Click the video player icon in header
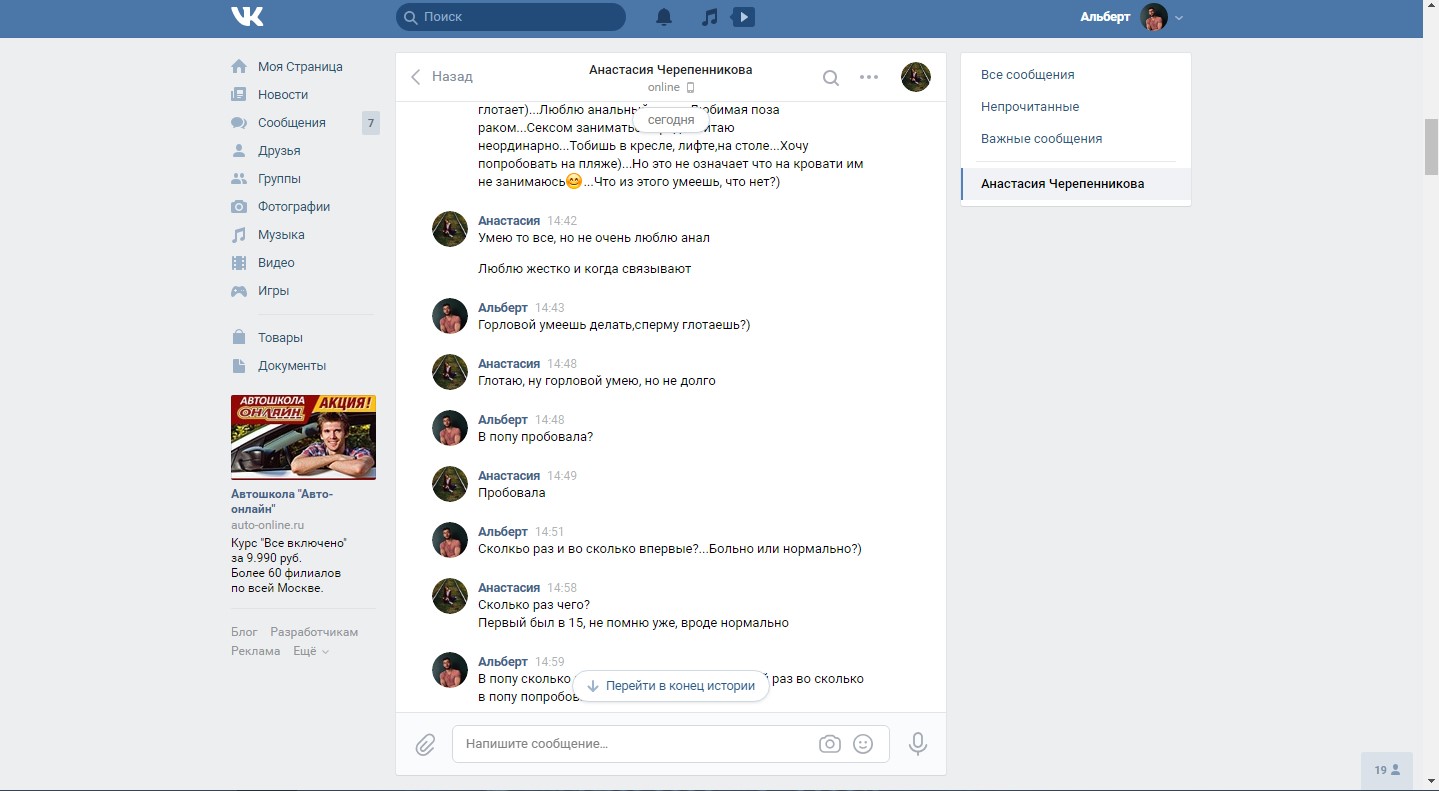Screen dimensions: 1439x791 tap(744, 17)
